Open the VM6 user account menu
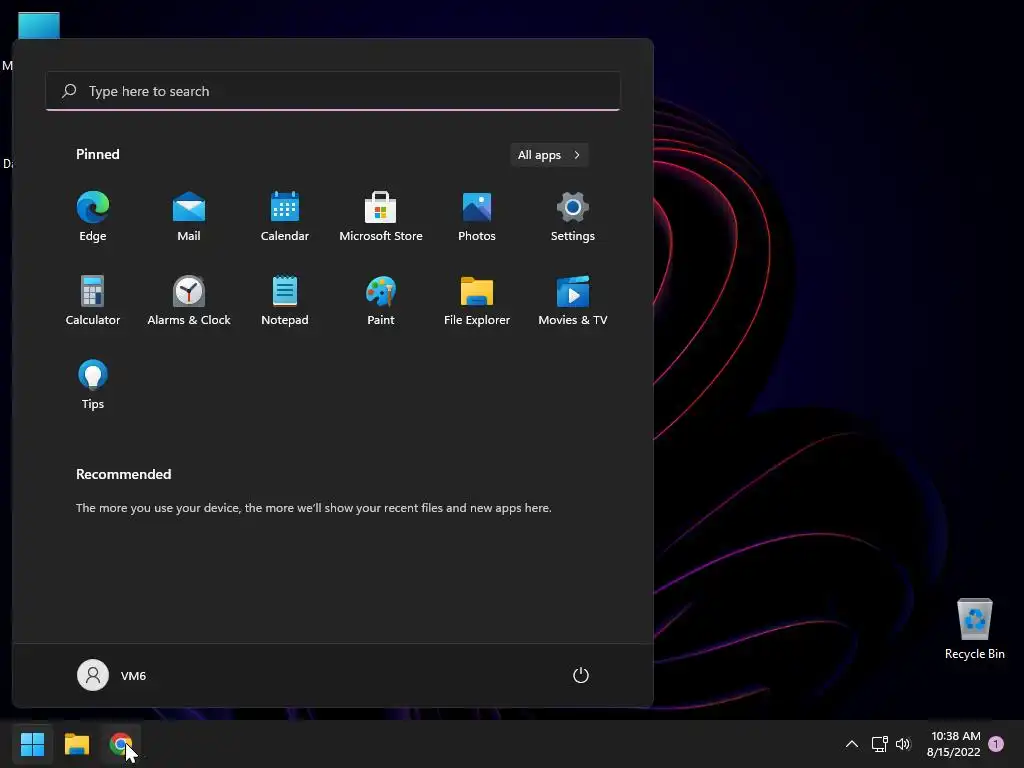This screenshot has height=768, width=1024. point(112,675)
